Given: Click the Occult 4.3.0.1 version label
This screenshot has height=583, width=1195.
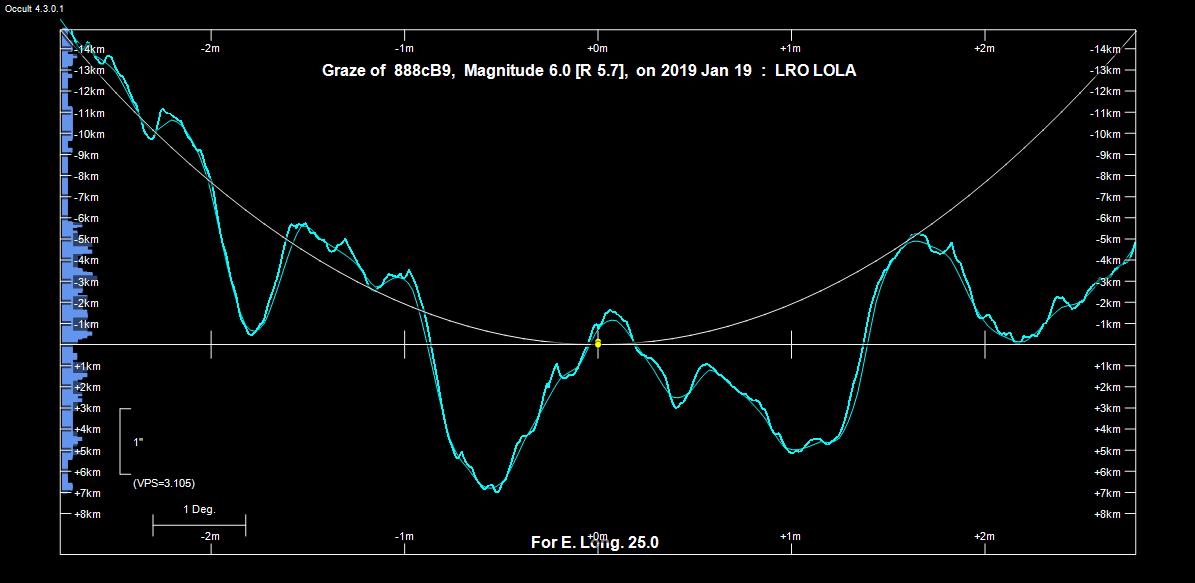Looking at the screenshot, I should coord(35,8).
